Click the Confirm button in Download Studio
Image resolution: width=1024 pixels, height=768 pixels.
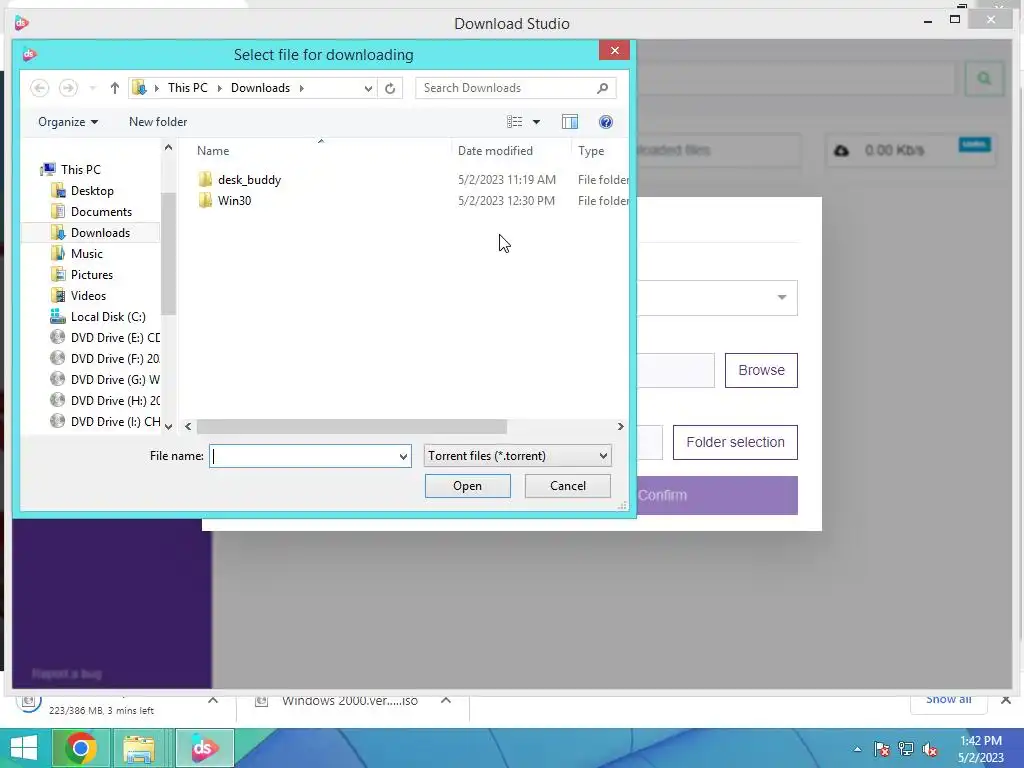716,496
